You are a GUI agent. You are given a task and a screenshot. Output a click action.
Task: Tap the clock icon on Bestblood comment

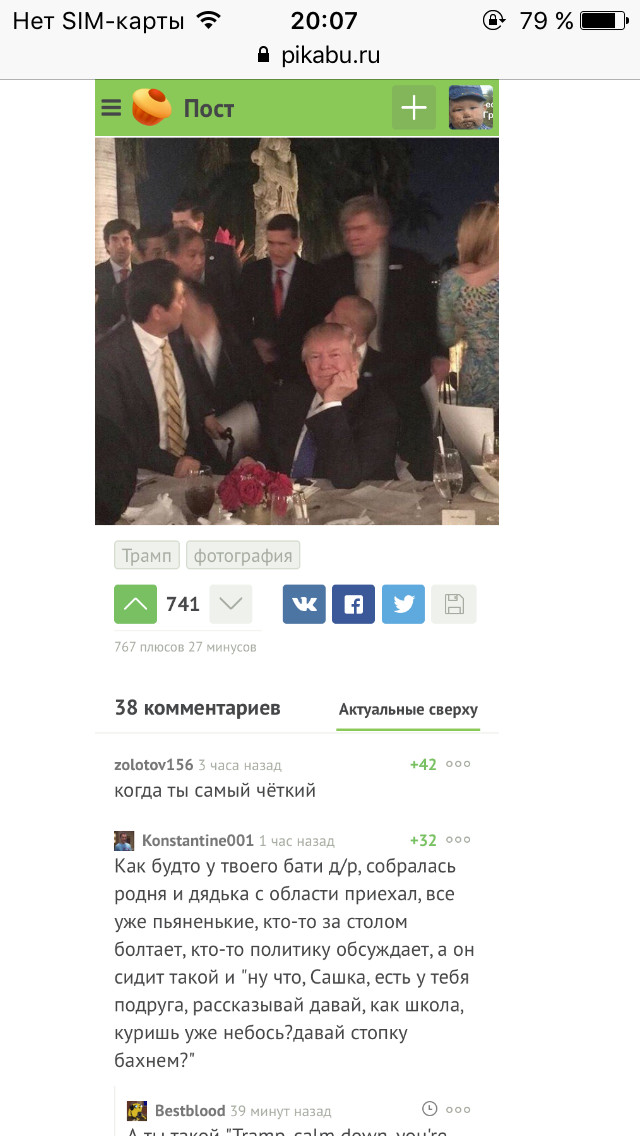click(x=430, y=1108)
